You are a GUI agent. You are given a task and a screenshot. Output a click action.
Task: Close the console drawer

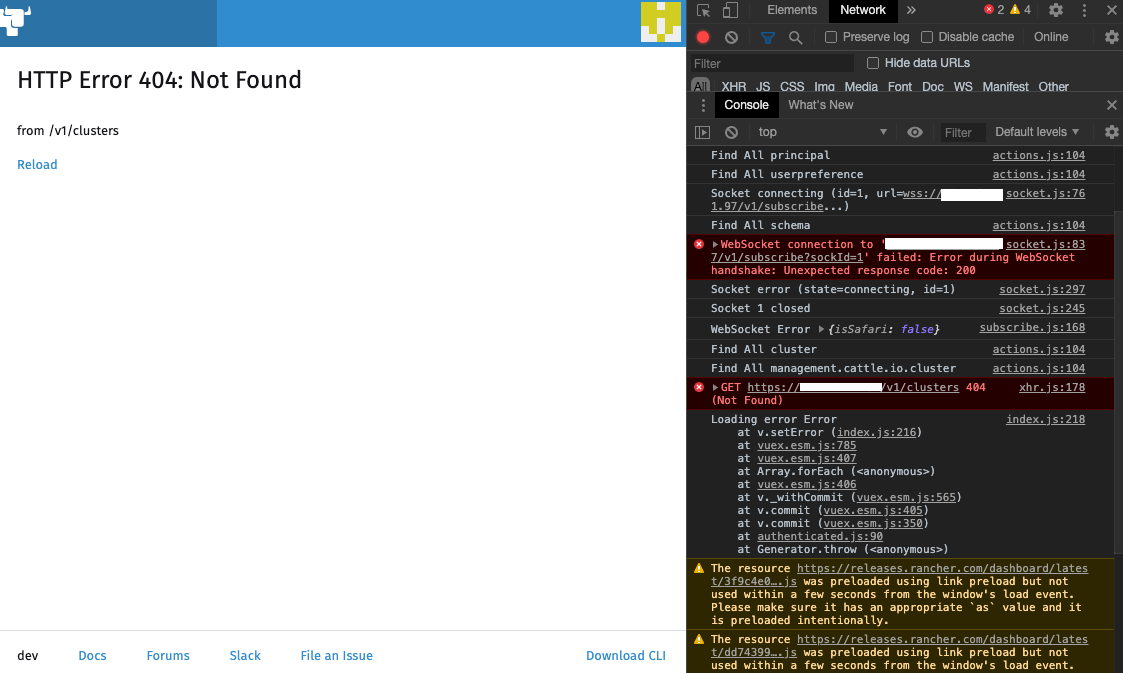tap(1112, 105)
